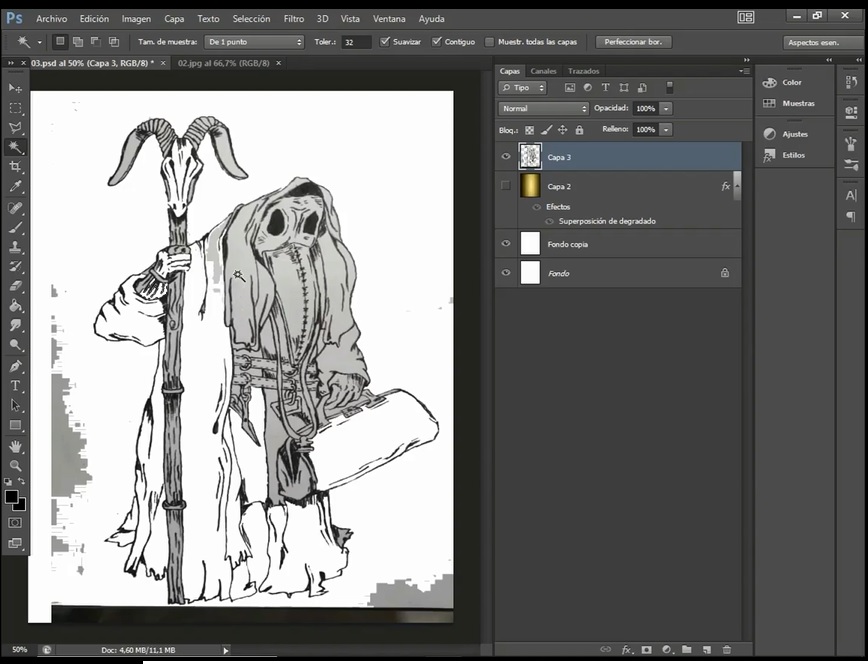Viewport: 868px width, 664px height.
Task: Select the Hand tool
Action: (15, 446)
